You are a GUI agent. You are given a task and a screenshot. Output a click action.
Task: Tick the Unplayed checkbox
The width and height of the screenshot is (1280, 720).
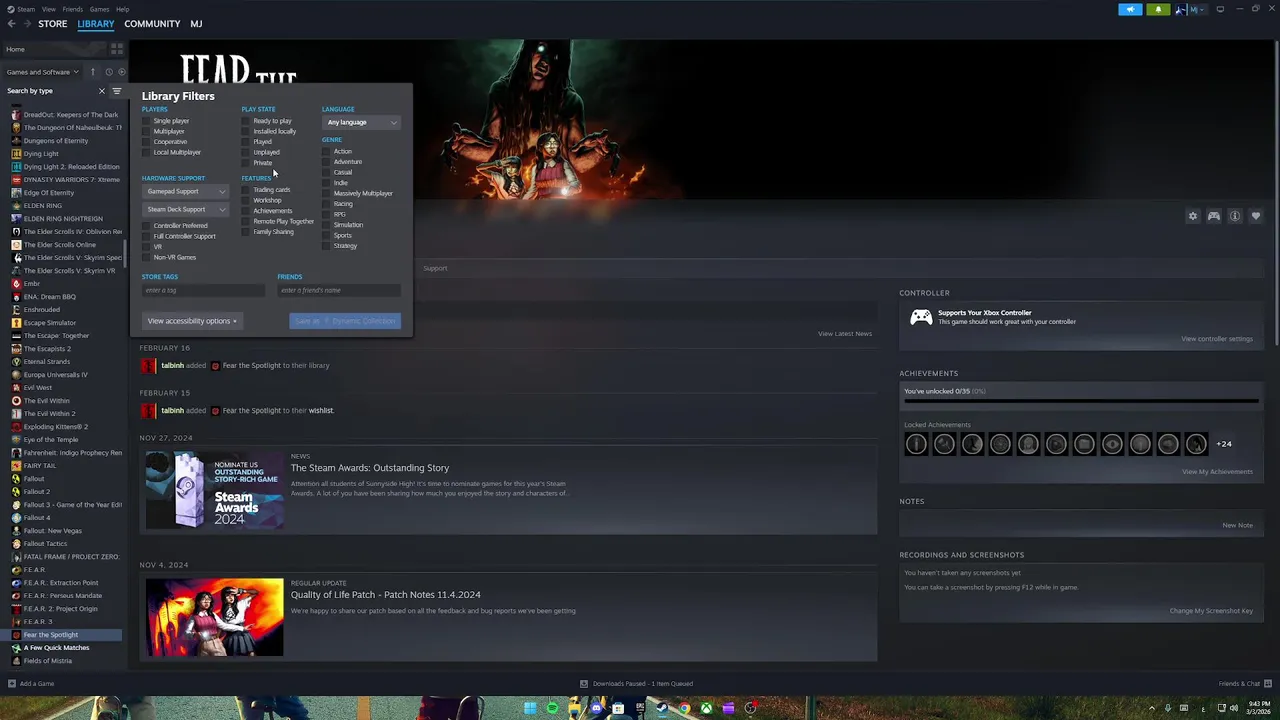pyautogui.click(x=246, y=152)
